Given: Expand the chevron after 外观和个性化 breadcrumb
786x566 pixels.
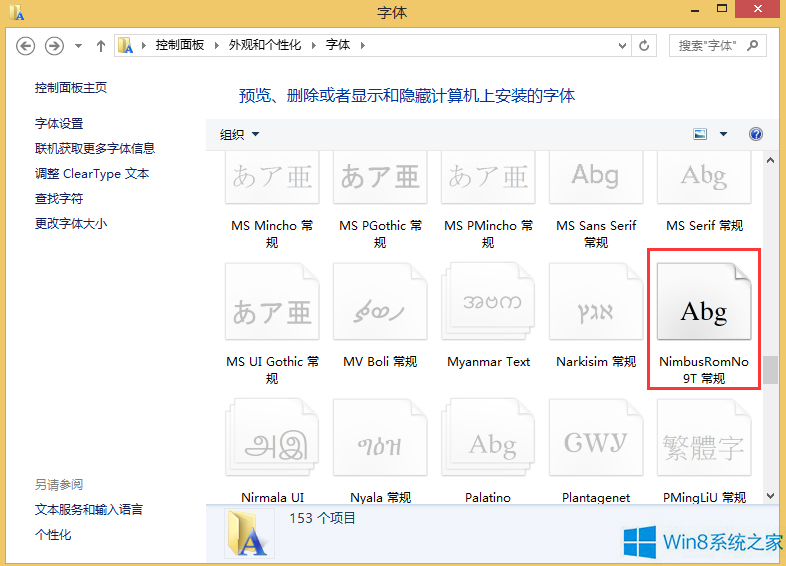Looking at the screenshot, I should coord(313,46).
